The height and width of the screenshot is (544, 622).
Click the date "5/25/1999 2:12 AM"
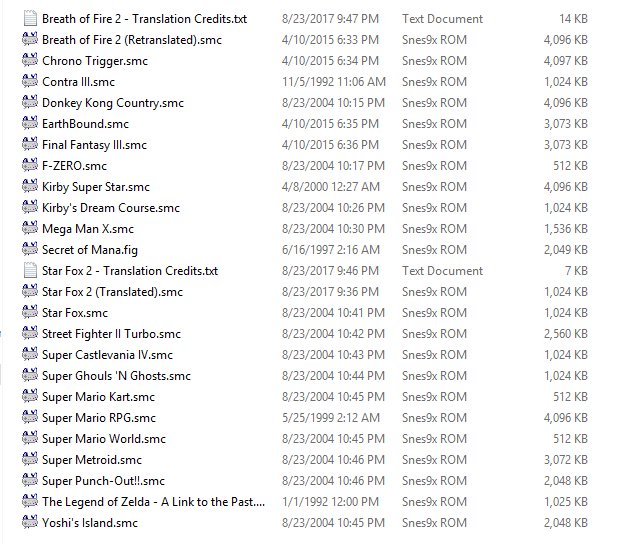(x=331, y=418)
